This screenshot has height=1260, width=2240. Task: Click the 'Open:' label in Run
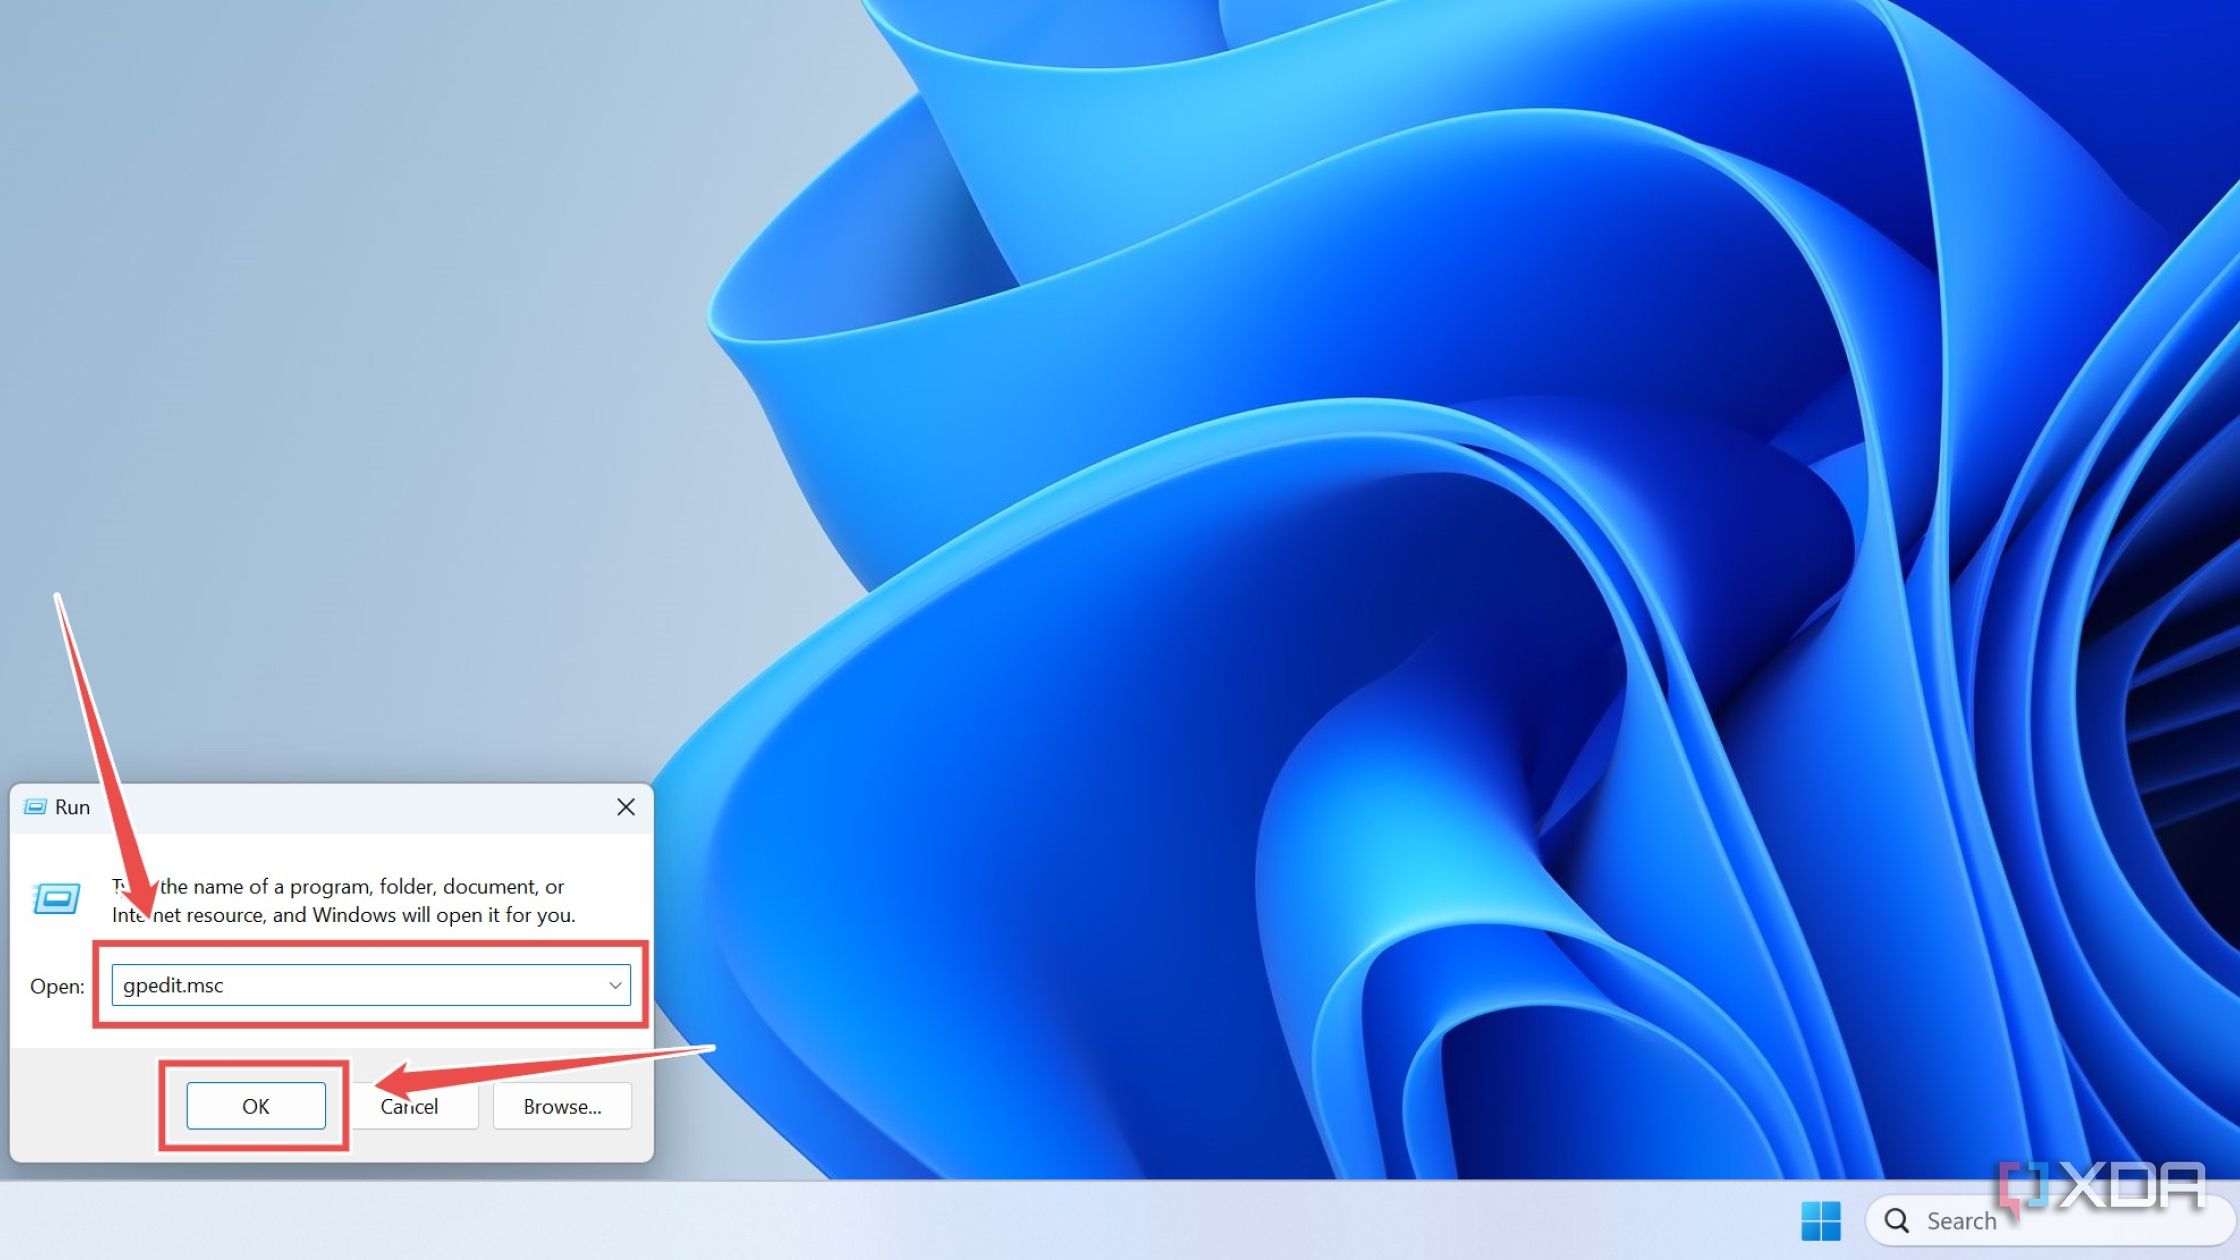[x=57, y=986]
